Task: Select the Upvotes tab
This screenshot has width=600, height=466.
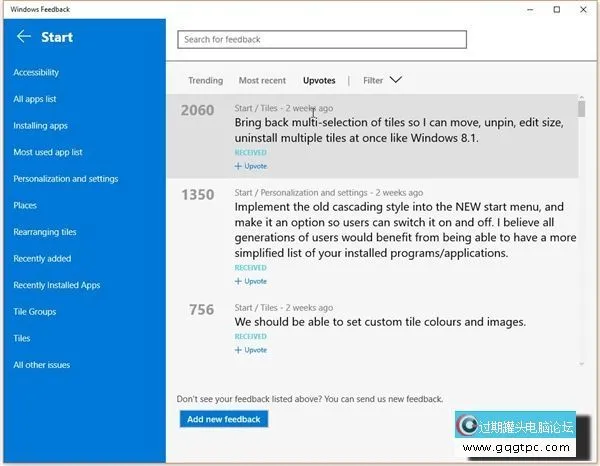Action: [319, 81]
